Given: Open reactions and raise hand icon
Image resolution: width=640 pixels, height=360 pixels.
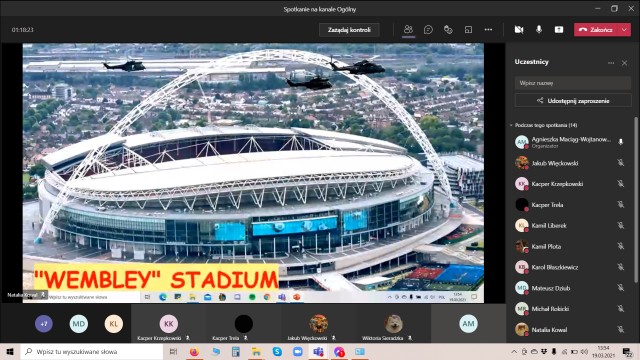Looking at the screenshot, I should click(x=448, y=29).
